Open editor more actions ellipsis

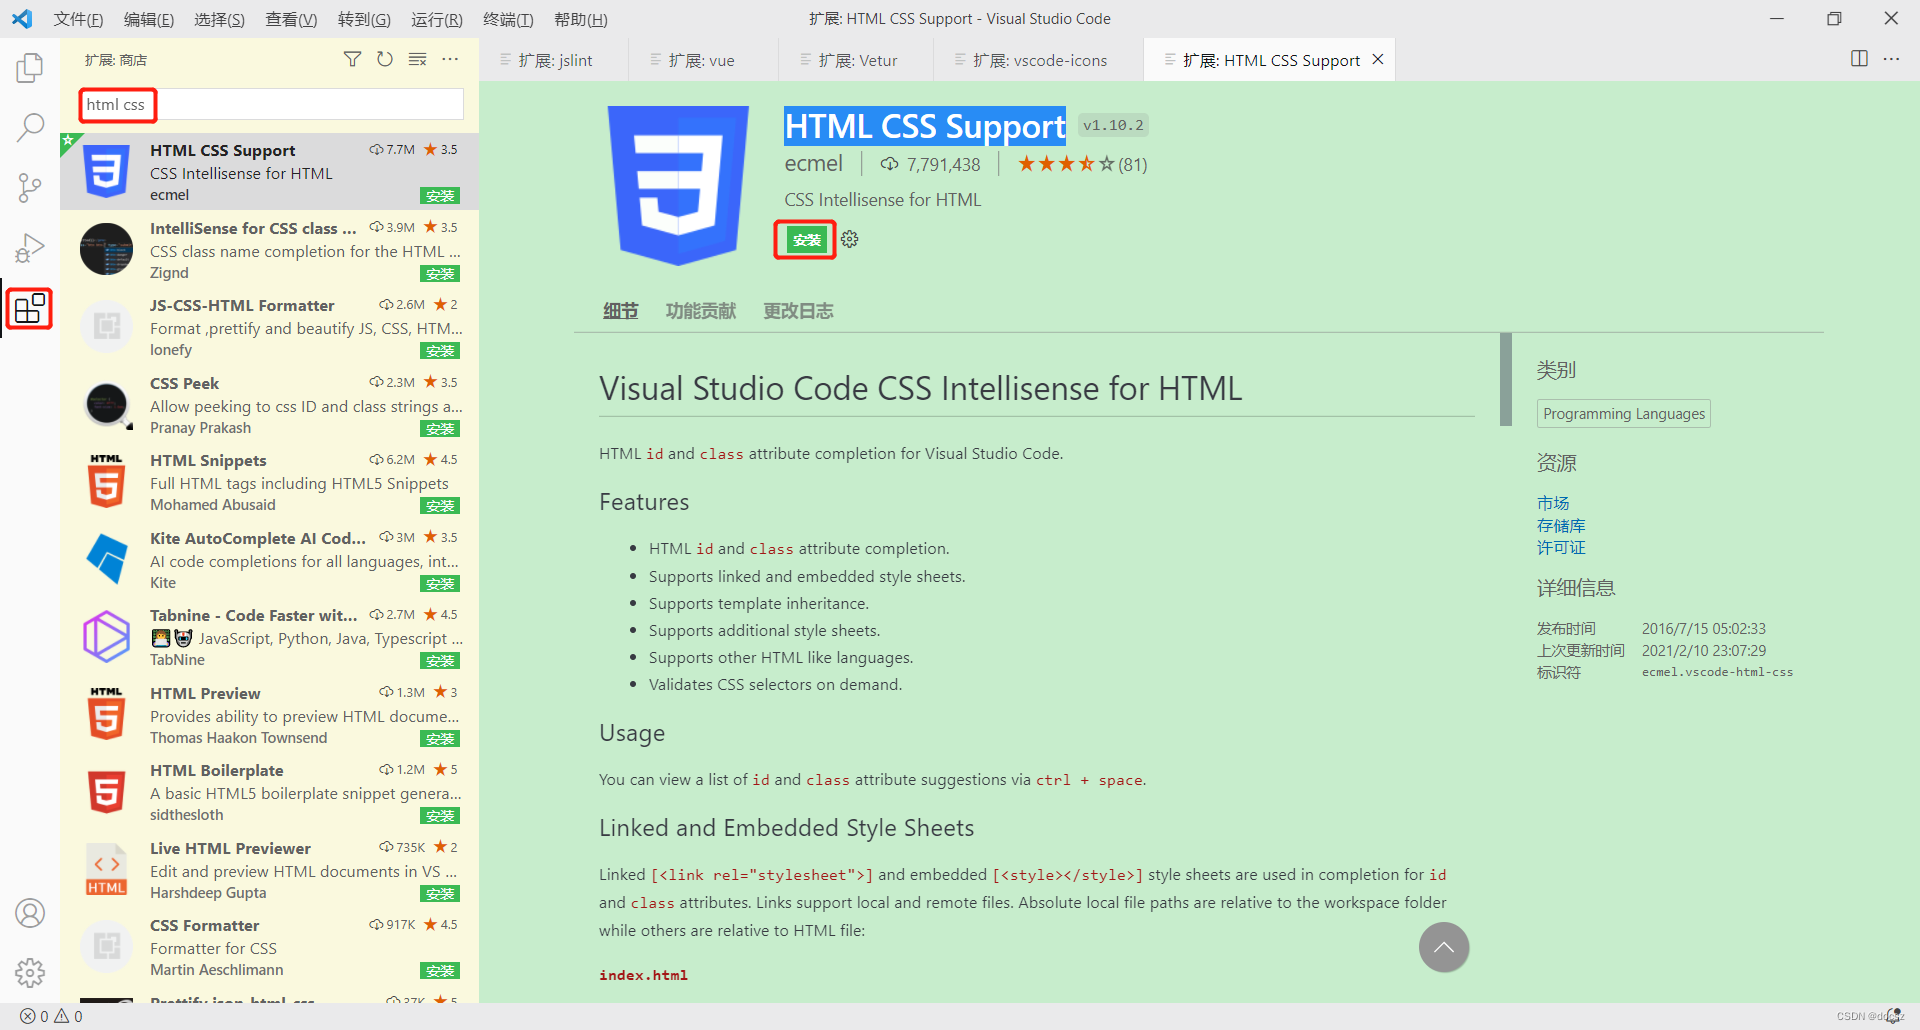[1891, 59]
